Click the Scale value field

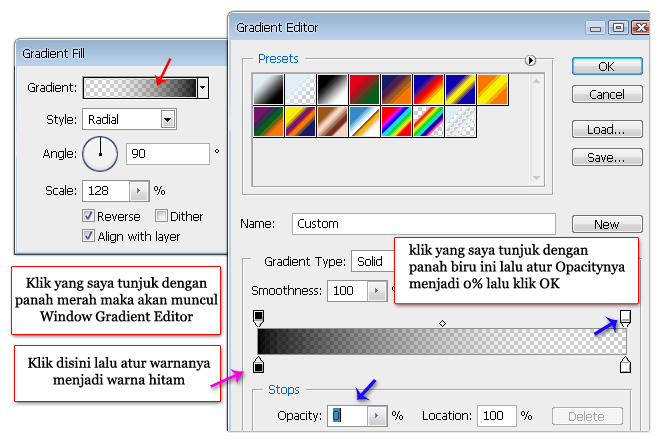[x=106, y=191]
